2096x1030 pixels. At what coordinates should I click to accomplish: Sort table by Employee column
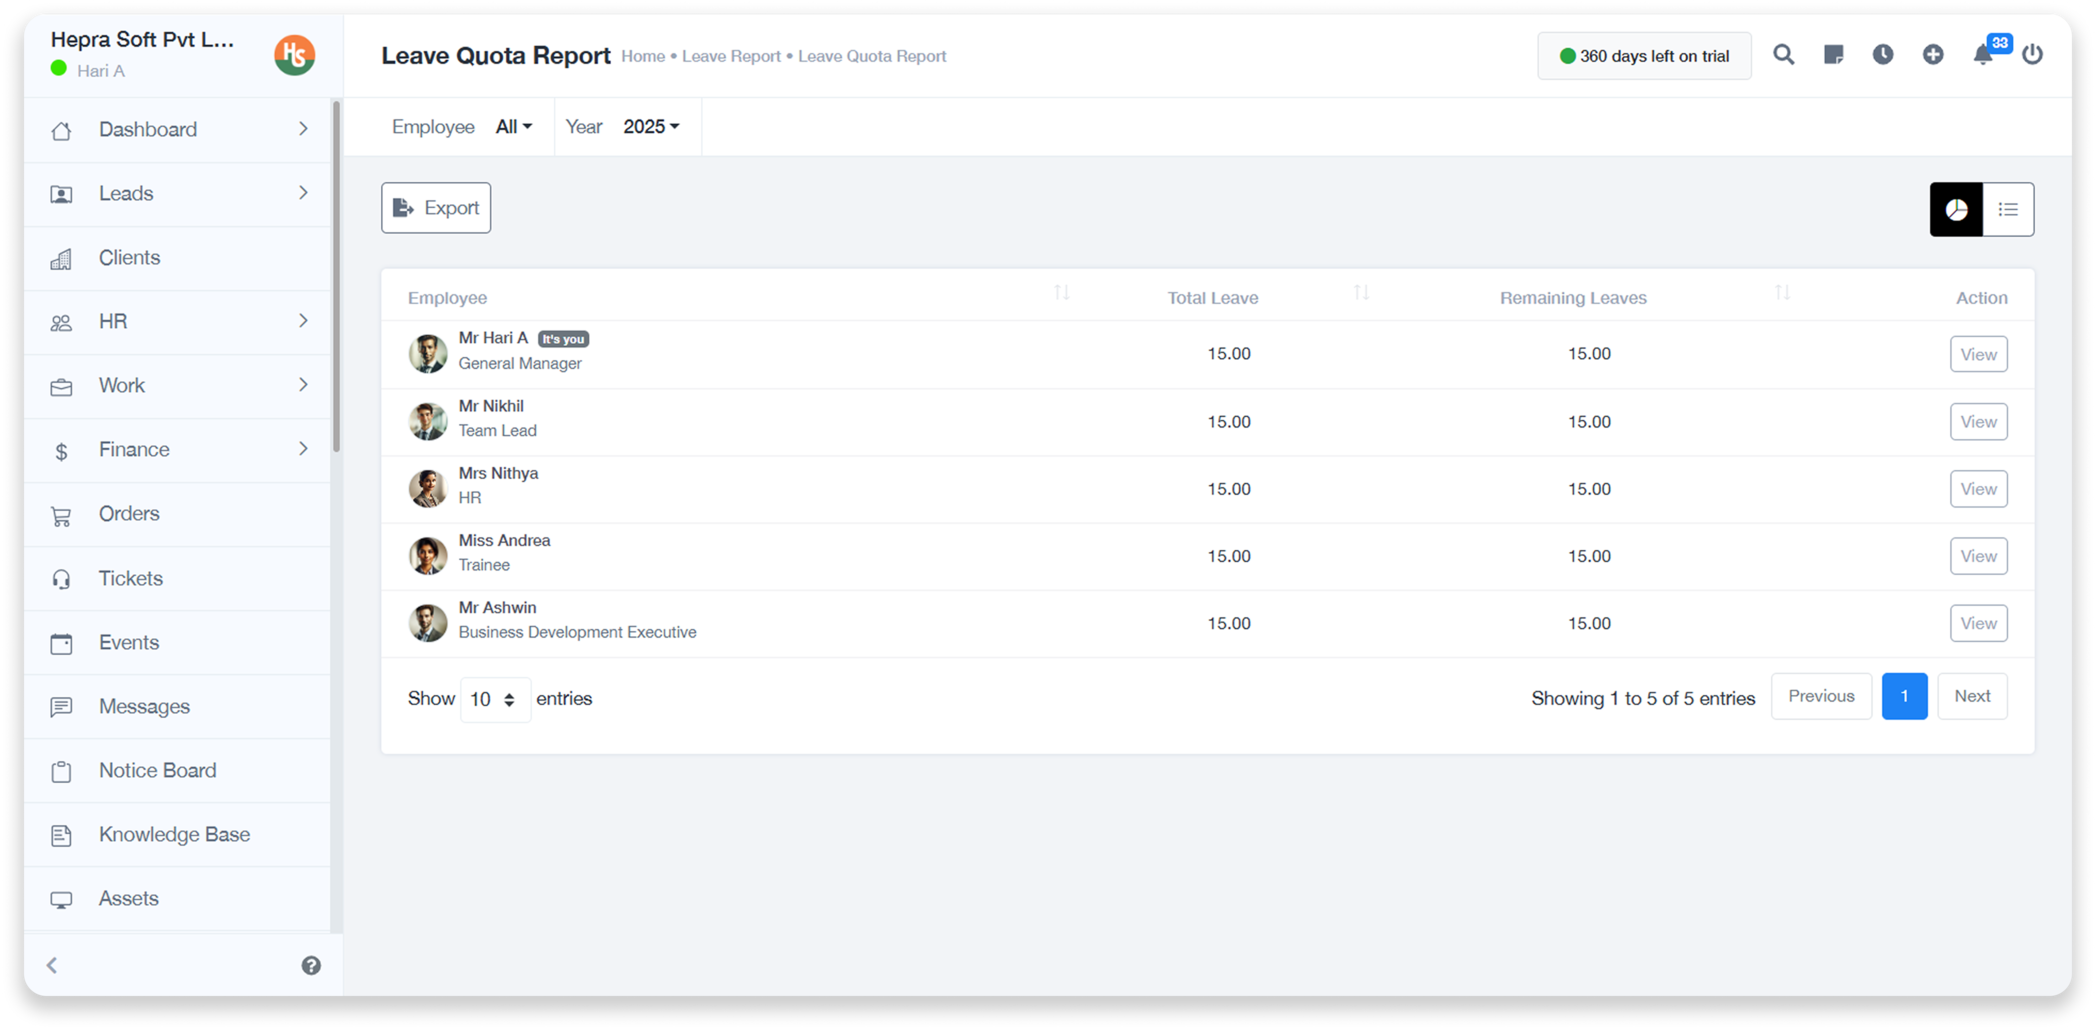tap(1061, 293)
